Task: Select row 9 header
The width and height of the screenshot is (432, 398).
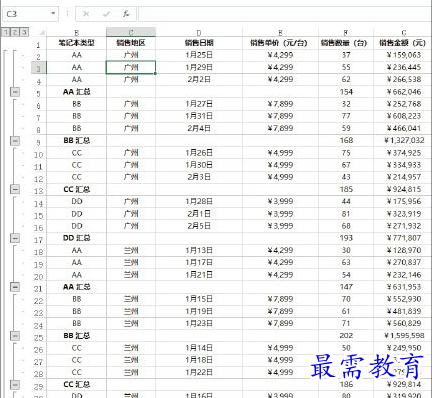Action: [x=39, y=142]
